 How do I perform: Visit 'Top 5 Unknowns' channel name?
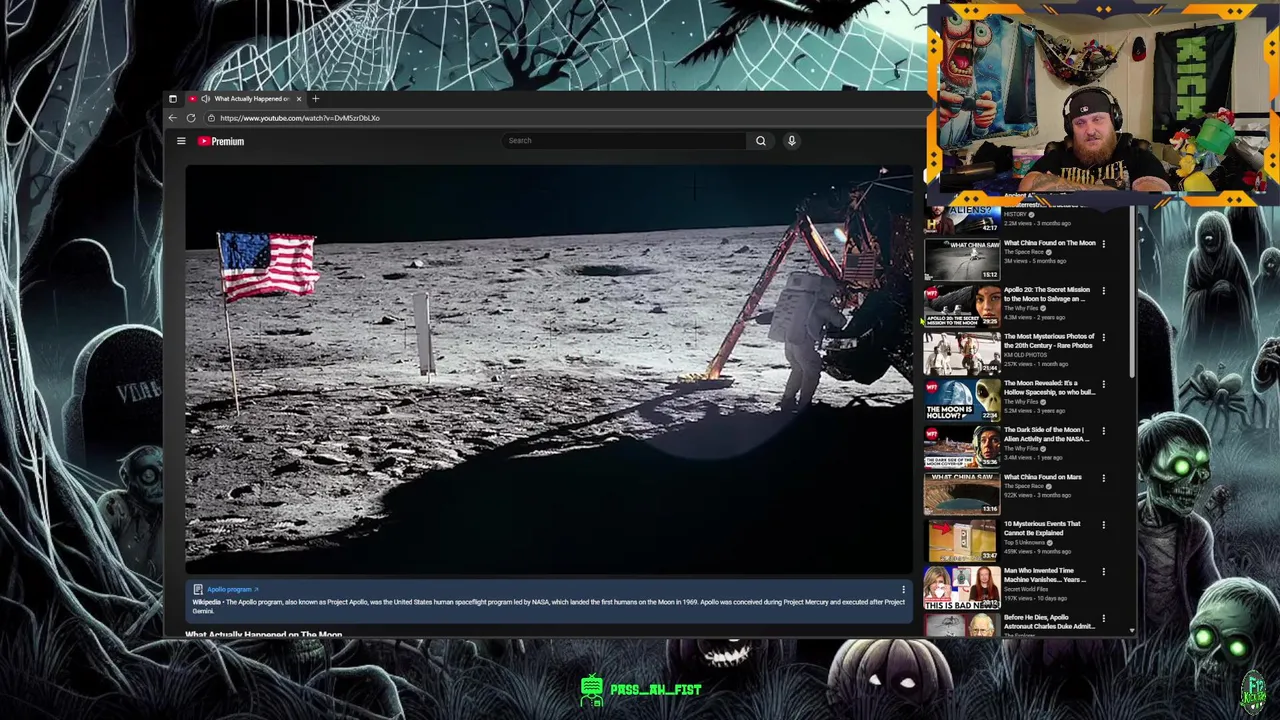point(1024,542)
